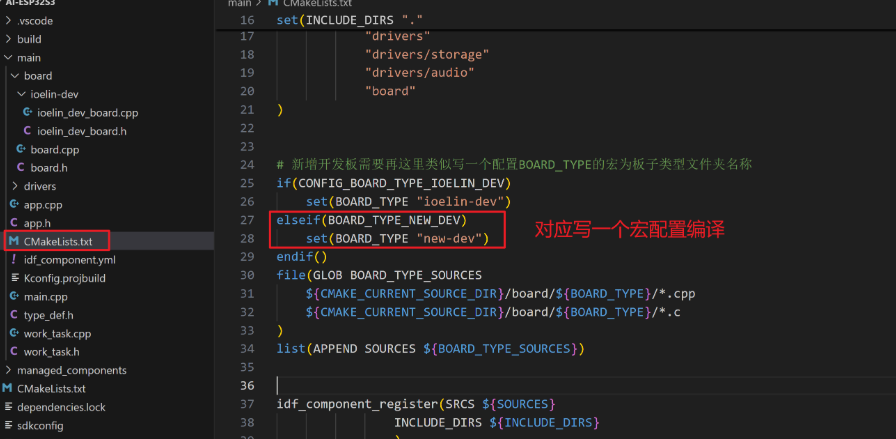The image size is (896, 439).
Task: Open main.cpp file
Action: click(x=45, y=297)
